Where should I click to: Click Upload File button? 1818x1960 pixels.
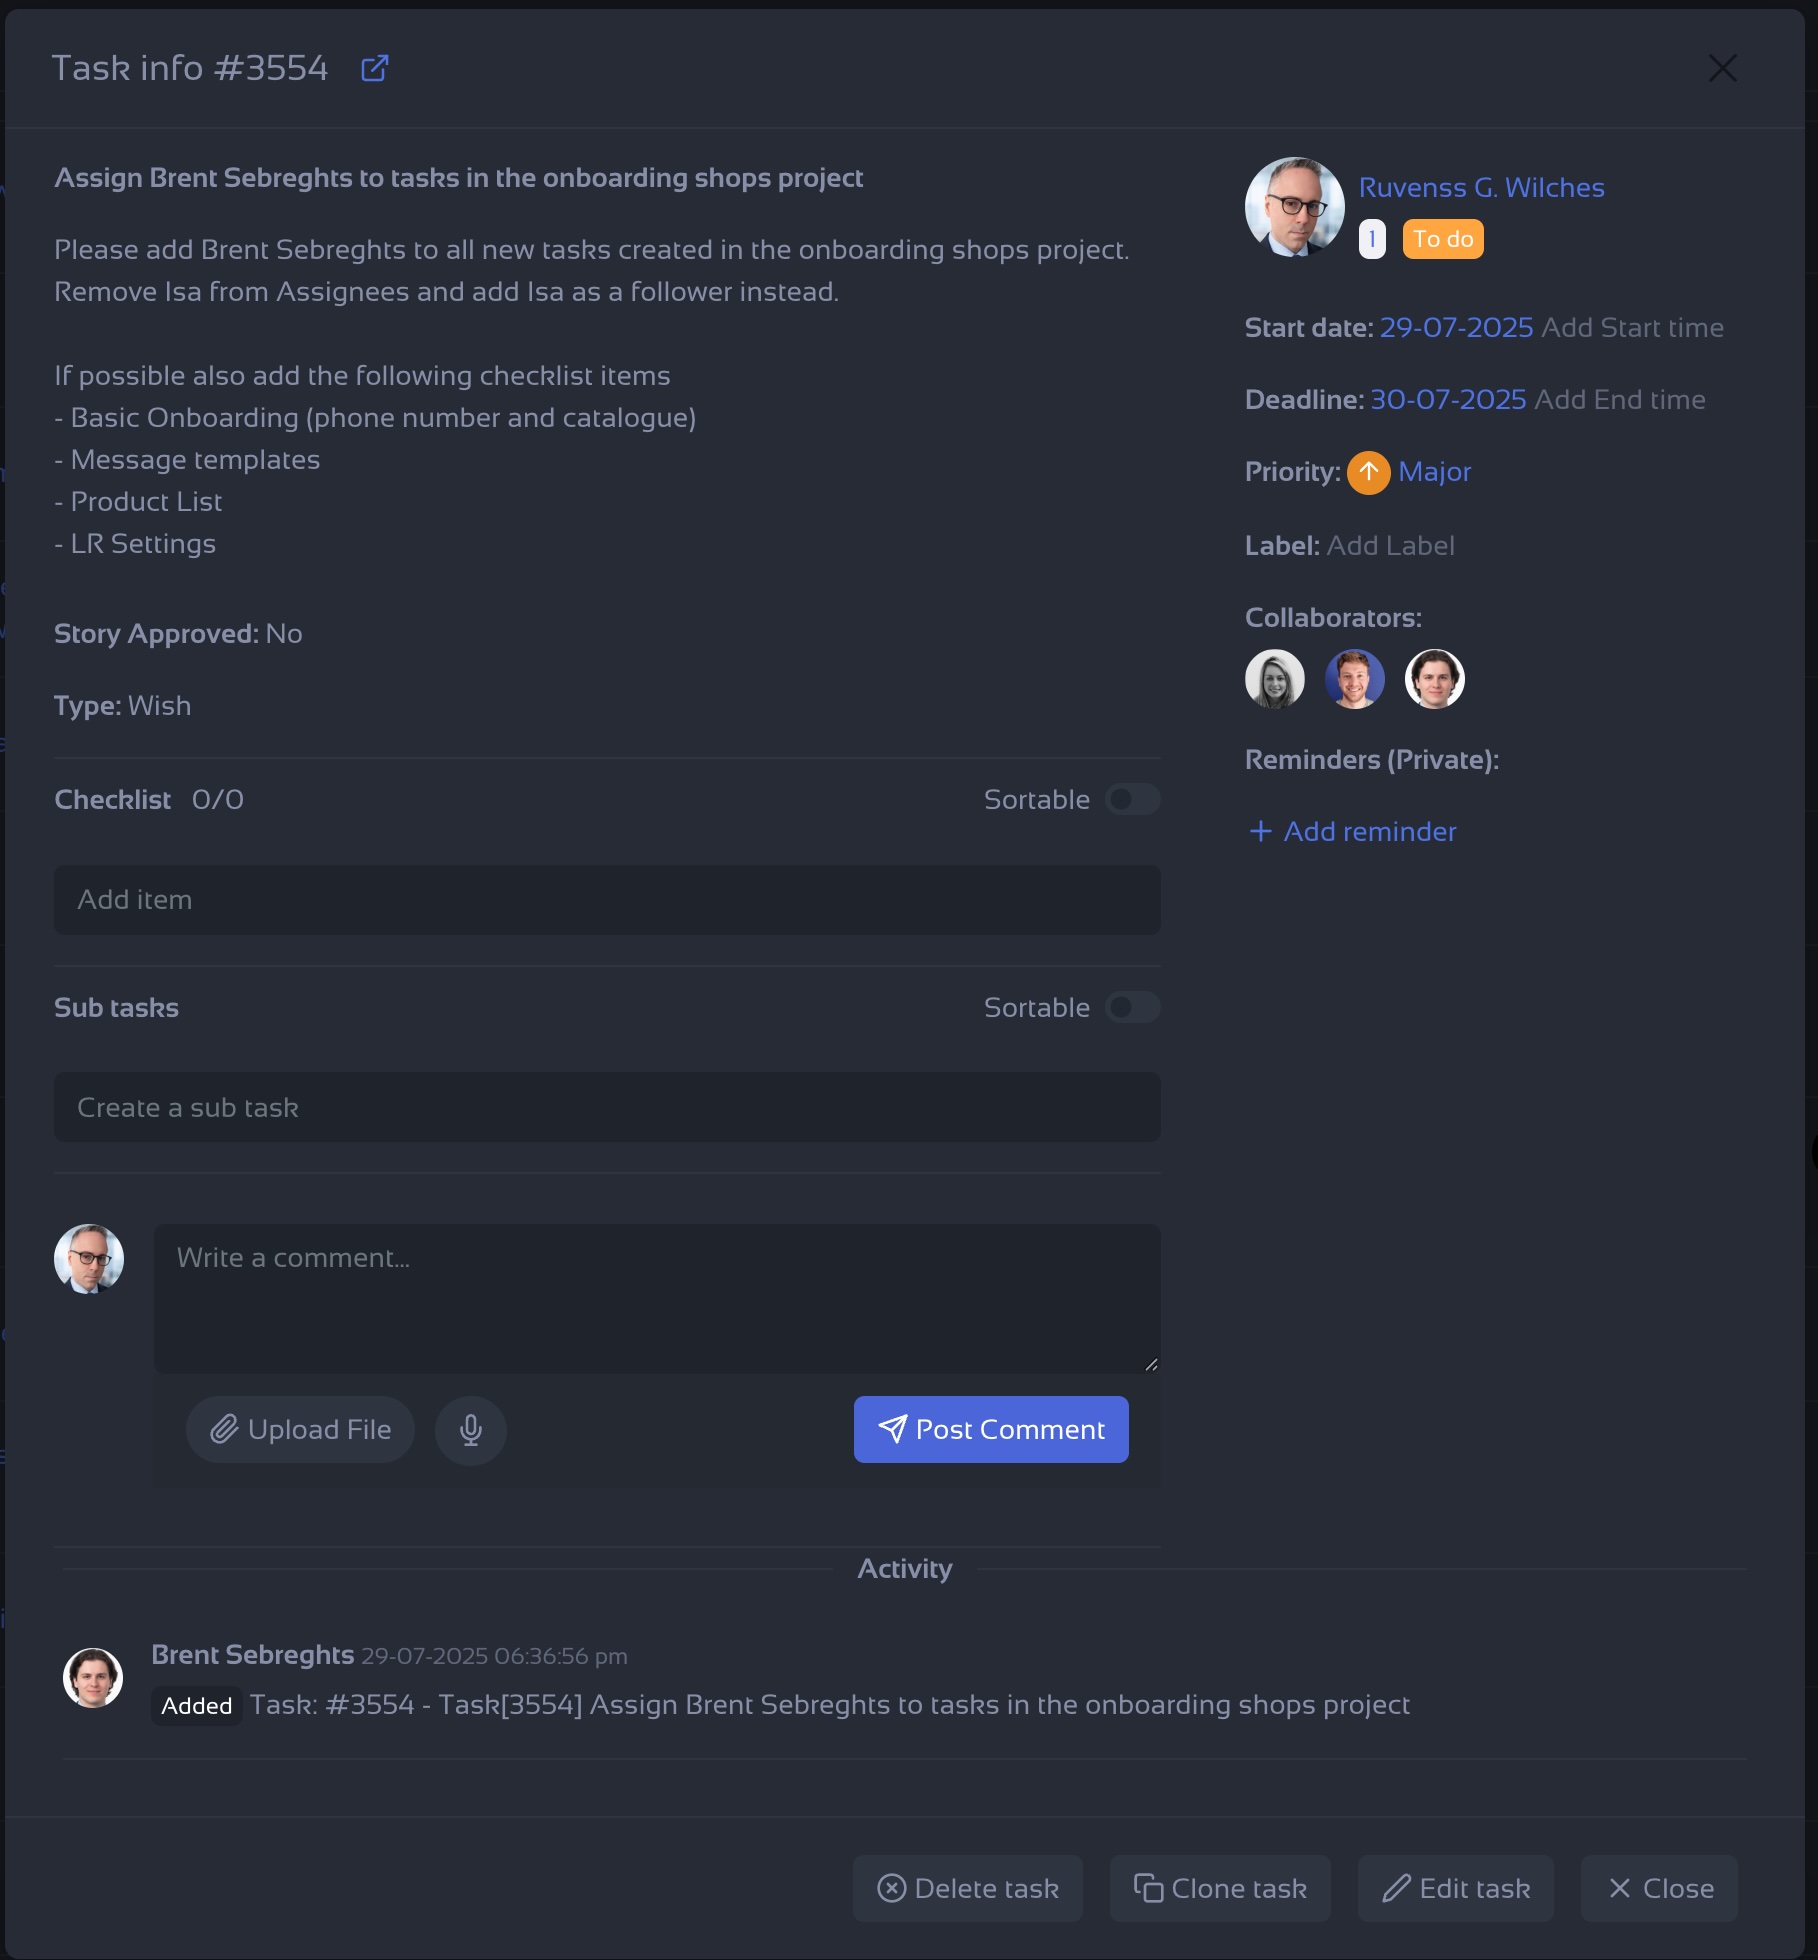click(300, 1430)
